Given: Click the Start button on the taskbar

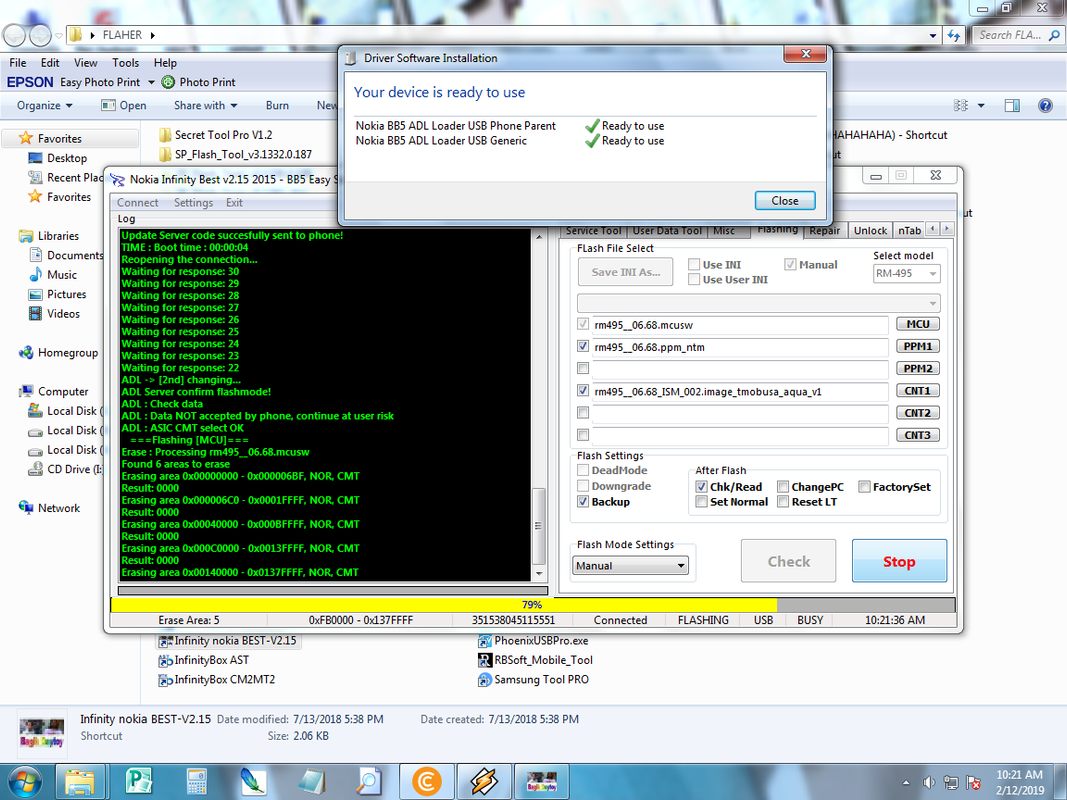Looking at the screenshot, I should (x=24, y=782).
